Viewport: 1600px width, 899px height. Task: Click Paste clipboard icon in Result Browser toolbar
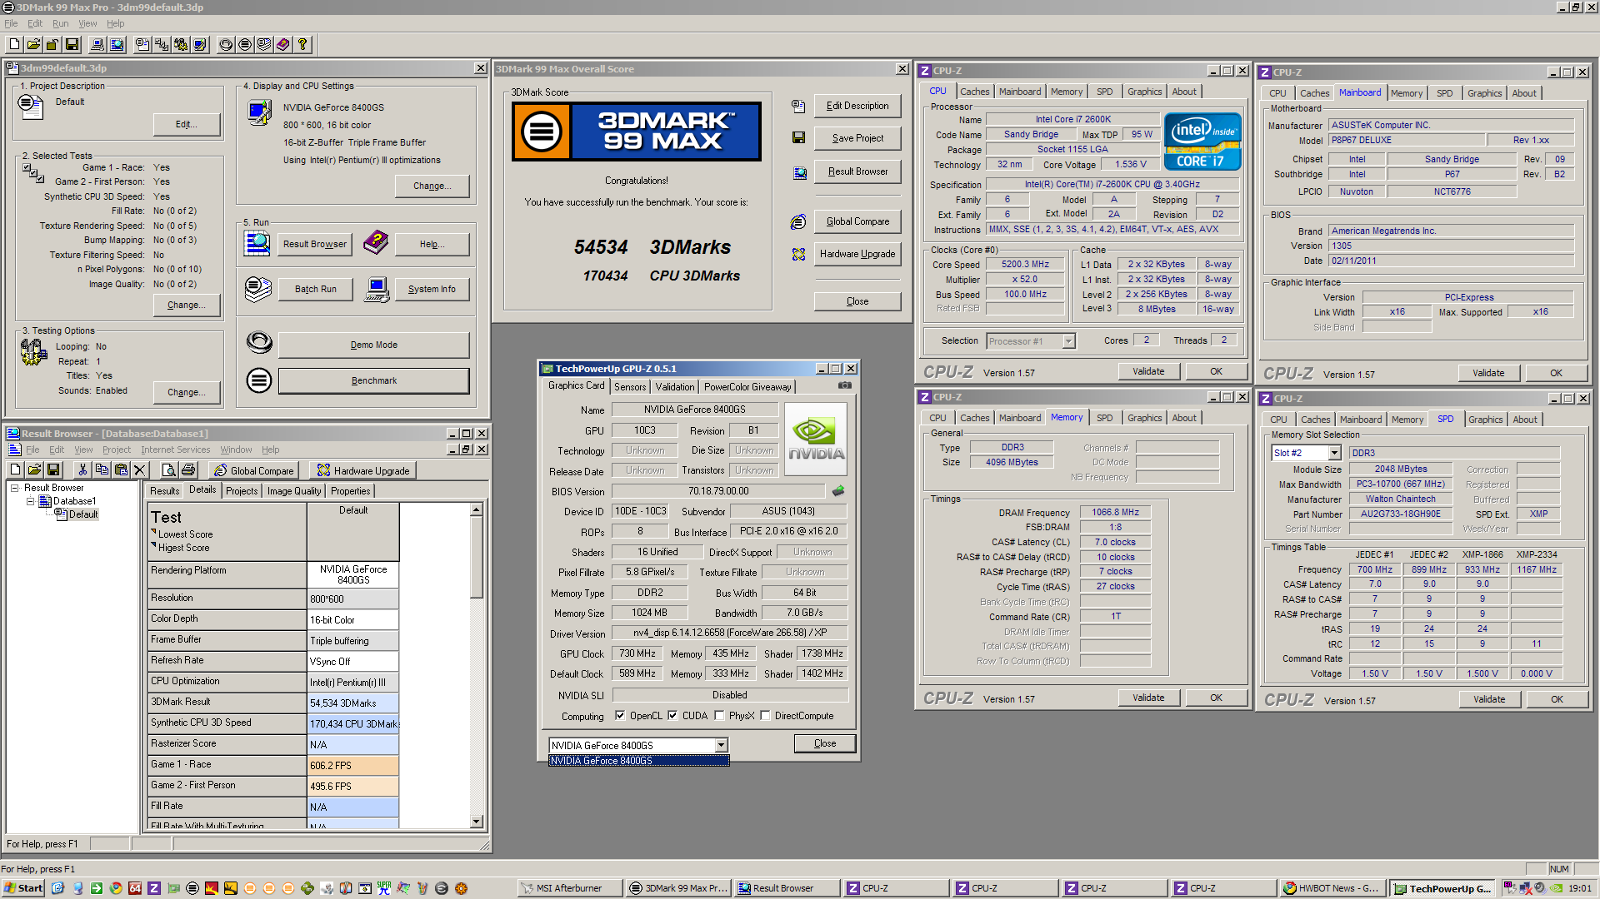point(120,469)
